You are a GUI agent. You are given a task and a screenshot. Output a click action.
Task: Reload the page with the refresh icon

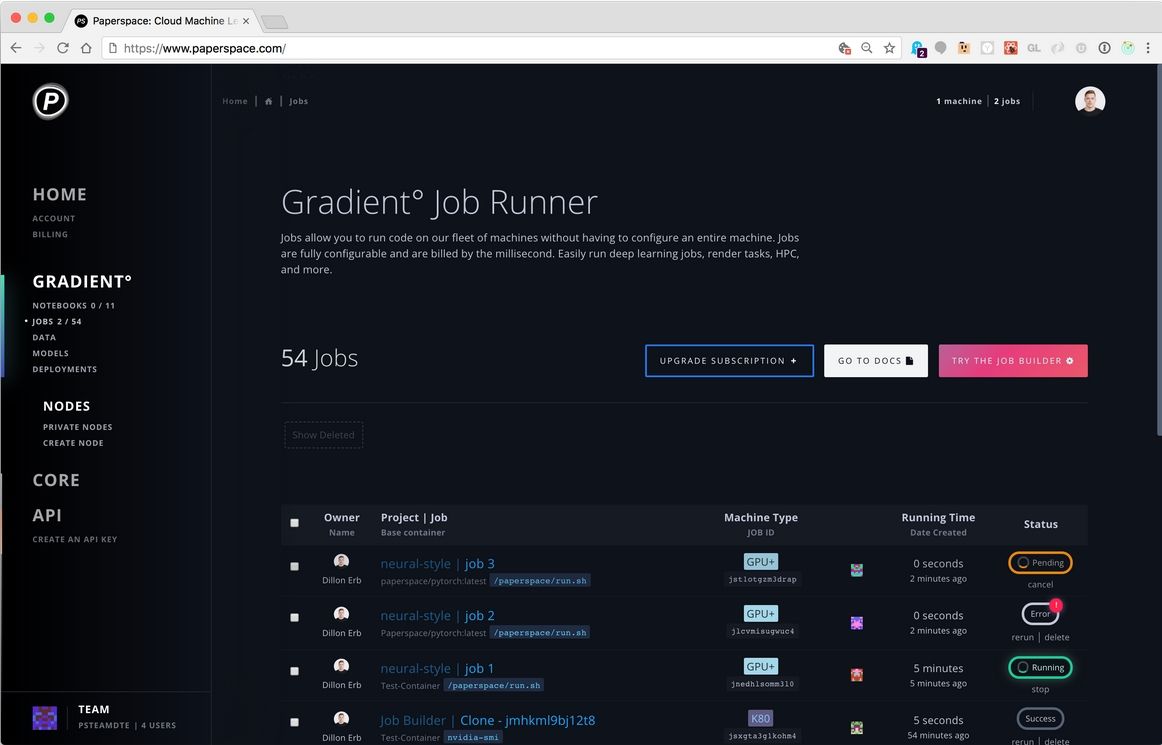[63, 48]
